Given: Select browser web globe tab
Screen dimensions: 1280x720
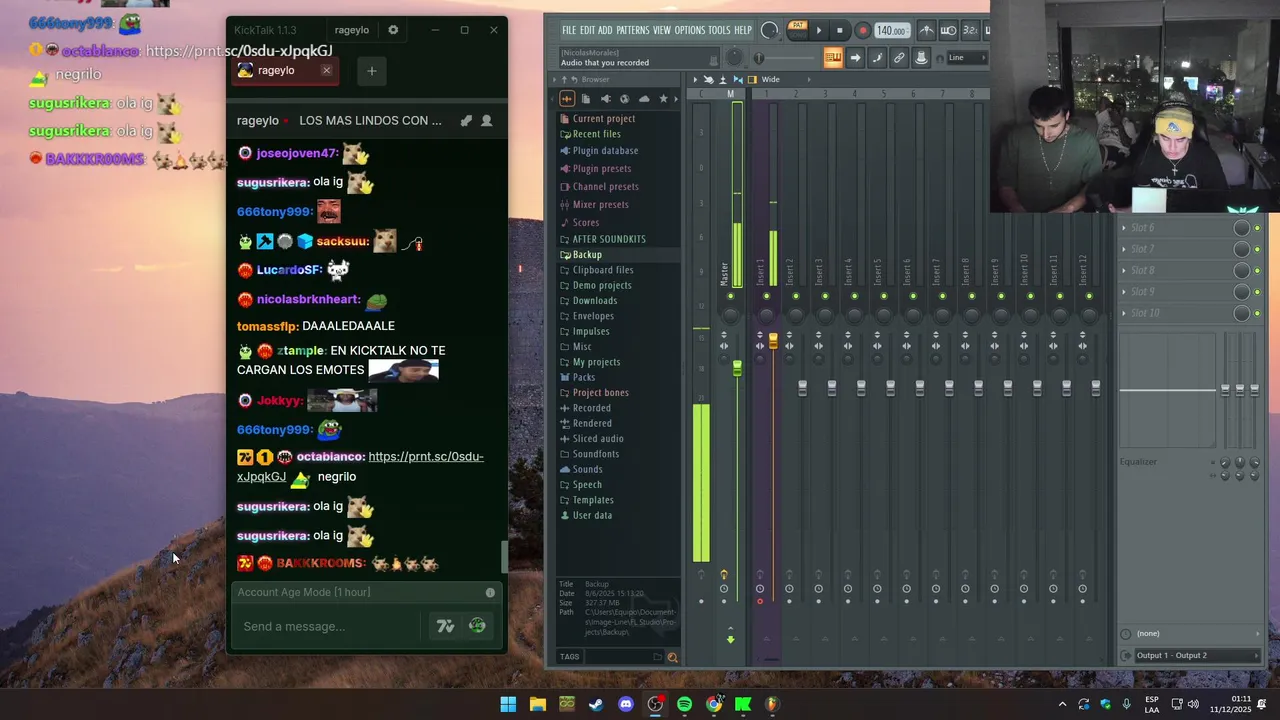Looking at the screenshot, I should point(624,99).
